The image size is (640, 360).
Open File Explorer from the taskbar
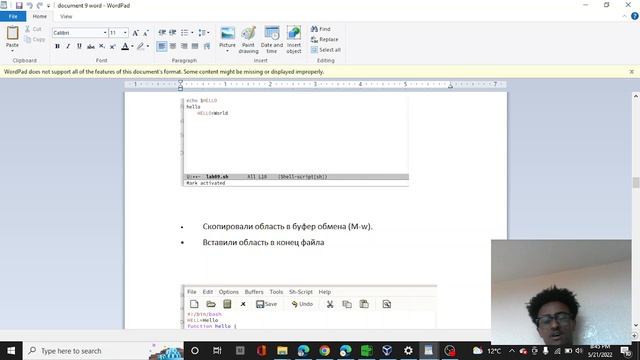[x=282, y=351]
